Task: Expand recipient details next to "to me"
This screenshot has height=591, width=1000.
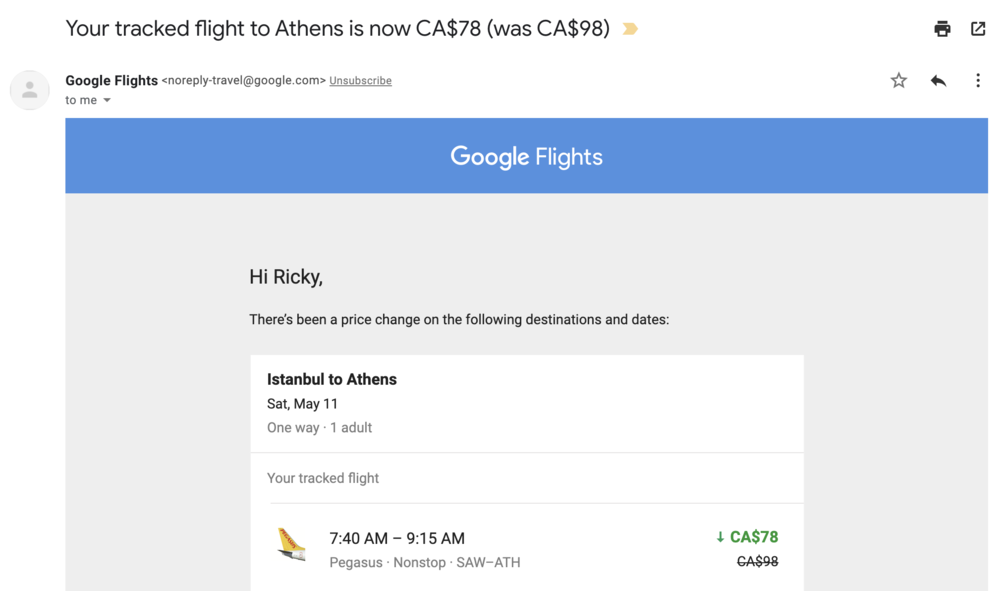Action: pos(107,100)
